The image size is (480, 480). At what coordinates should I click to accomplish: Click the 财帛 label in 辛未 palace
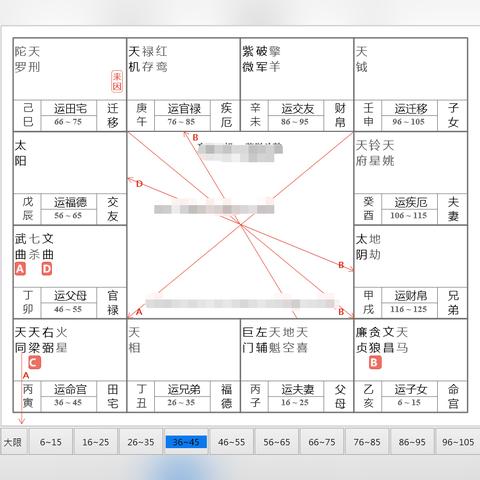click(x=340, y=115)
